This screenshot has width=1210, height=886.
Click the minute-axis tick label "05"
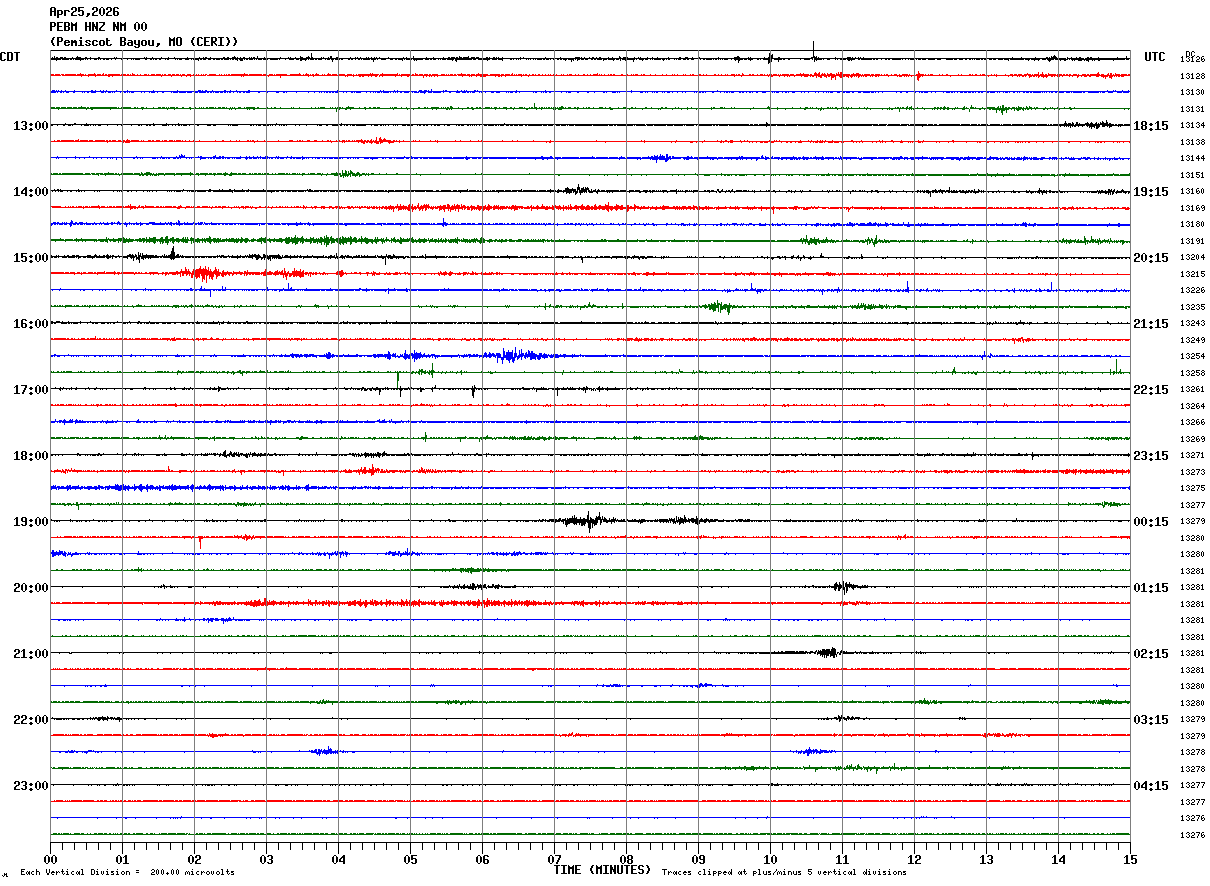click(410, 859)
